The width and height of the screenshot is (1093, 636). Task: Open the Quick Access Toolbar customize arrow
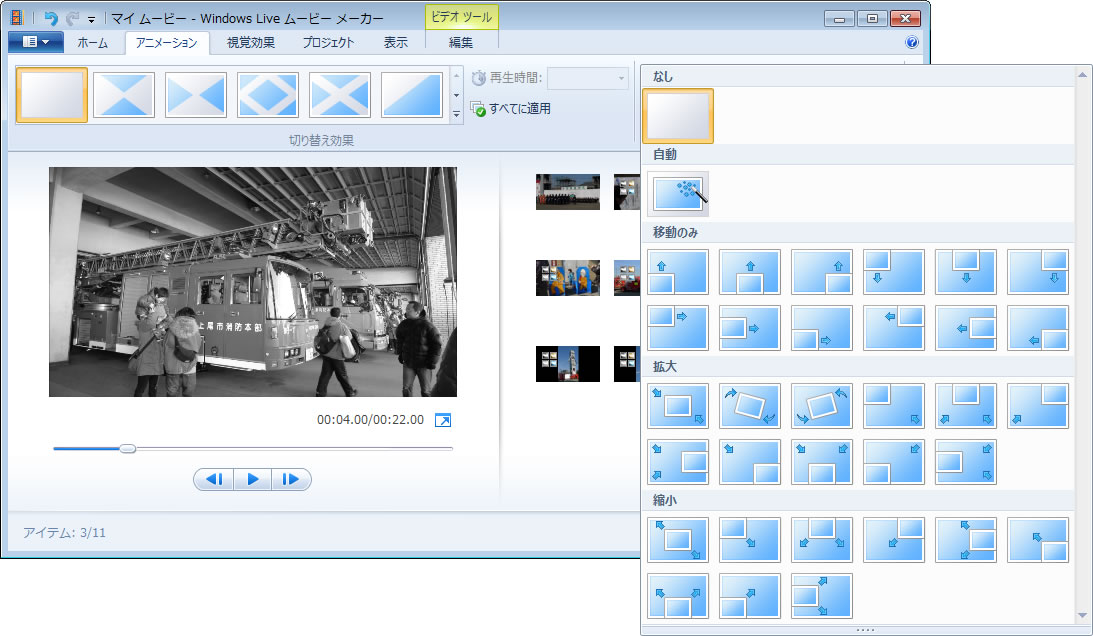(91, 19)
